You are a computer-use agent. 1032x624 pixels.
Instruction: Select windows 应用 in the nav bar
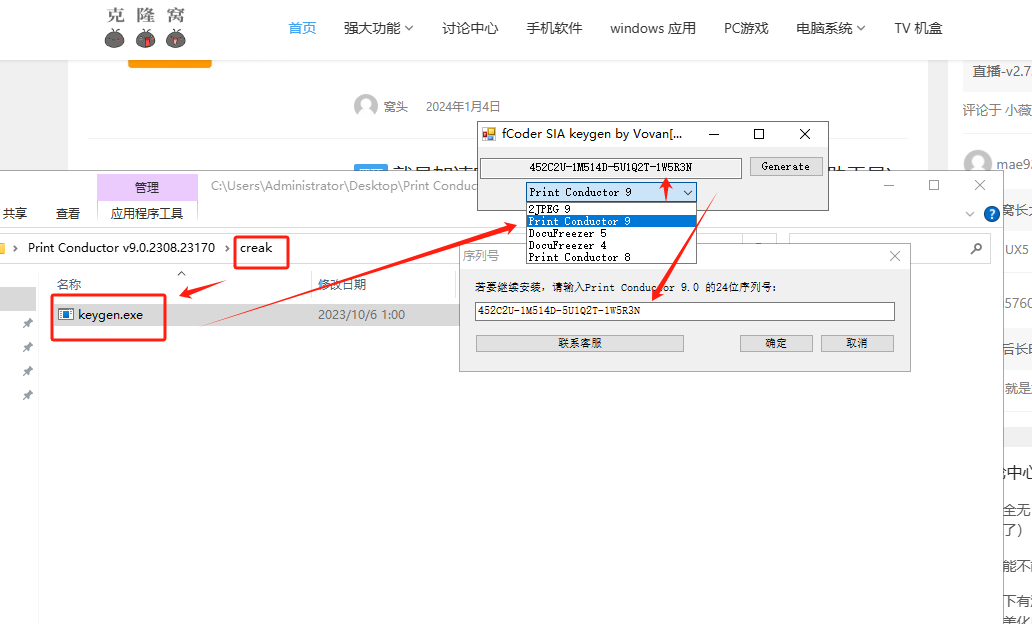tap(653, 28)
